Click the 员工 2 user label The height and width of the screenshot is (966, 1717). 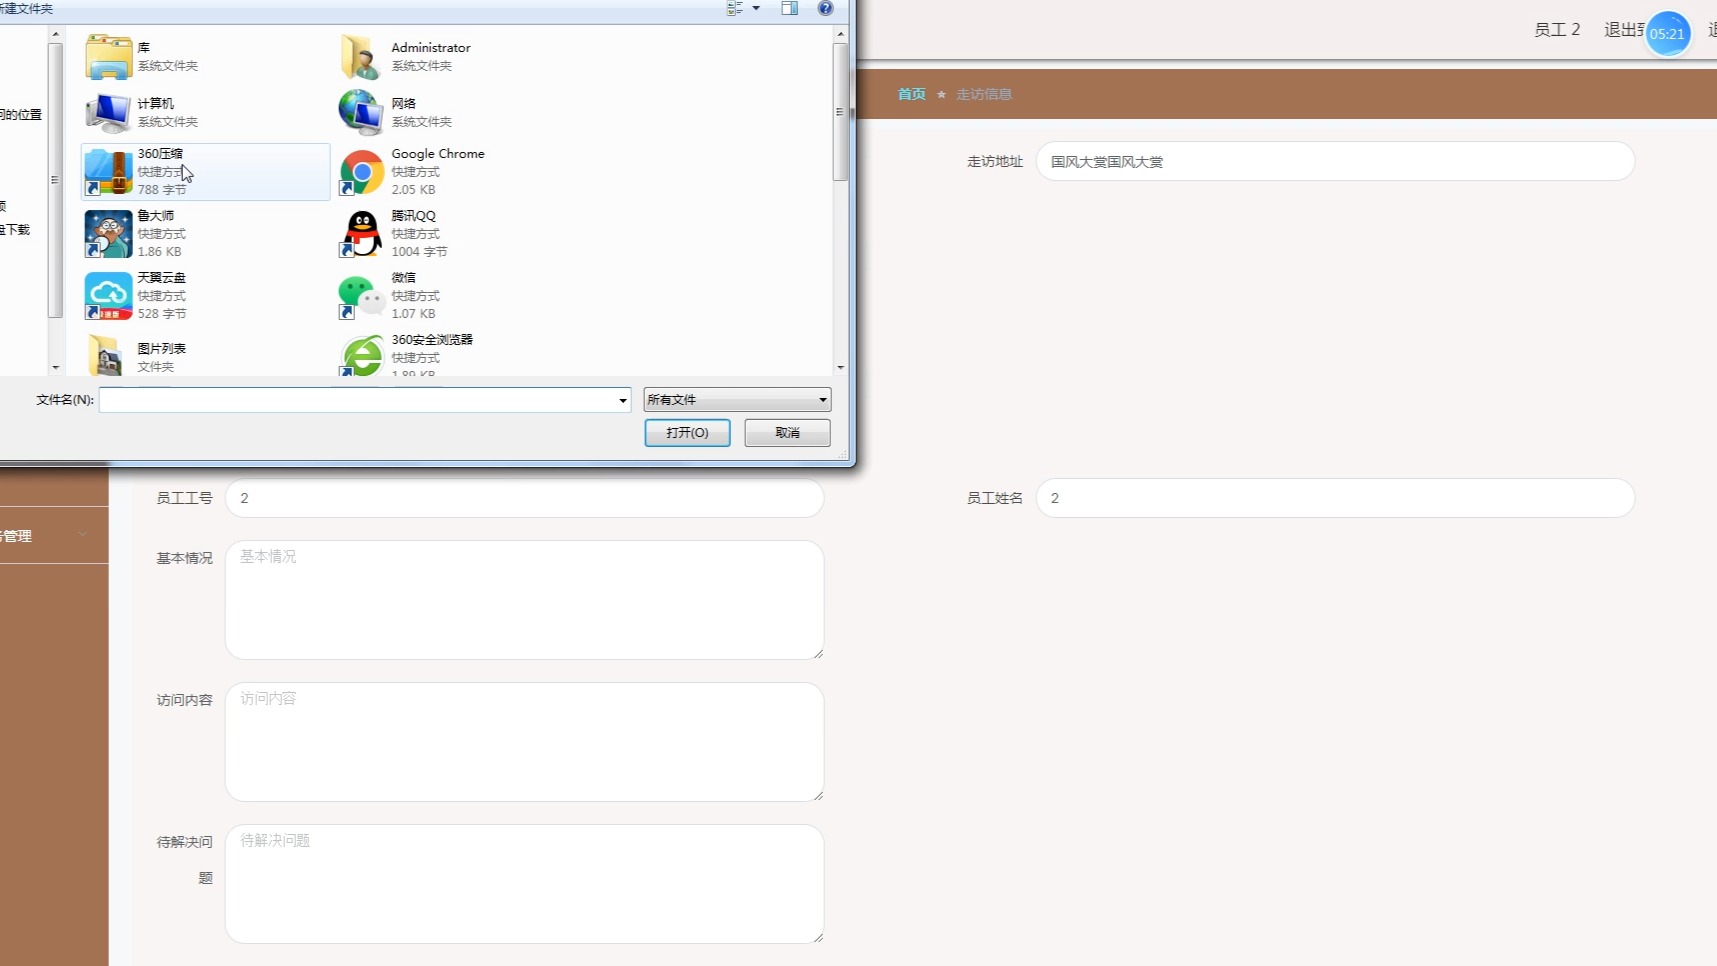1557,30
